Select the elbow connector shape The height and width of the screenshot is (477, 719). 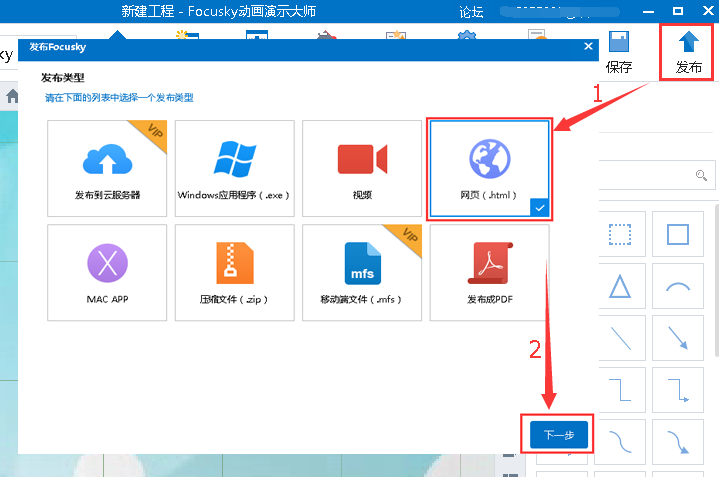(x=619, y=390)
